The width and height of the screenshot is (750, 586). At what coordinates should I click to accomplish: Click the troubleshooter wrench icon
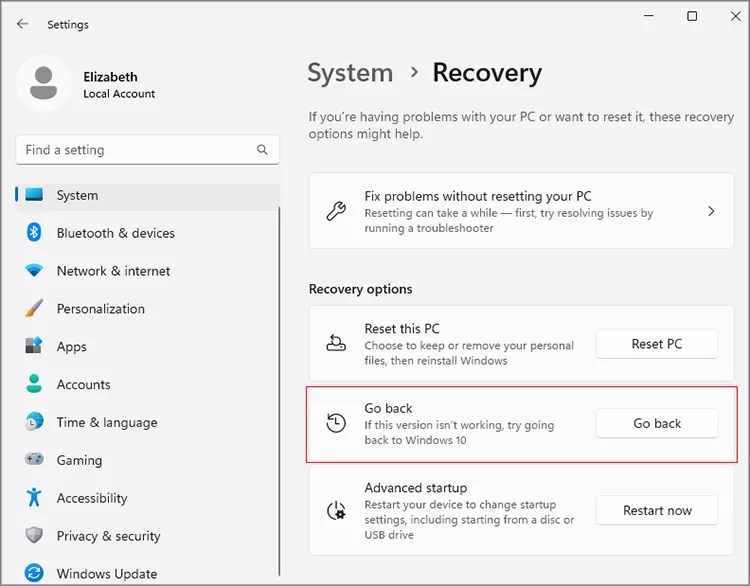click(336, 211)
